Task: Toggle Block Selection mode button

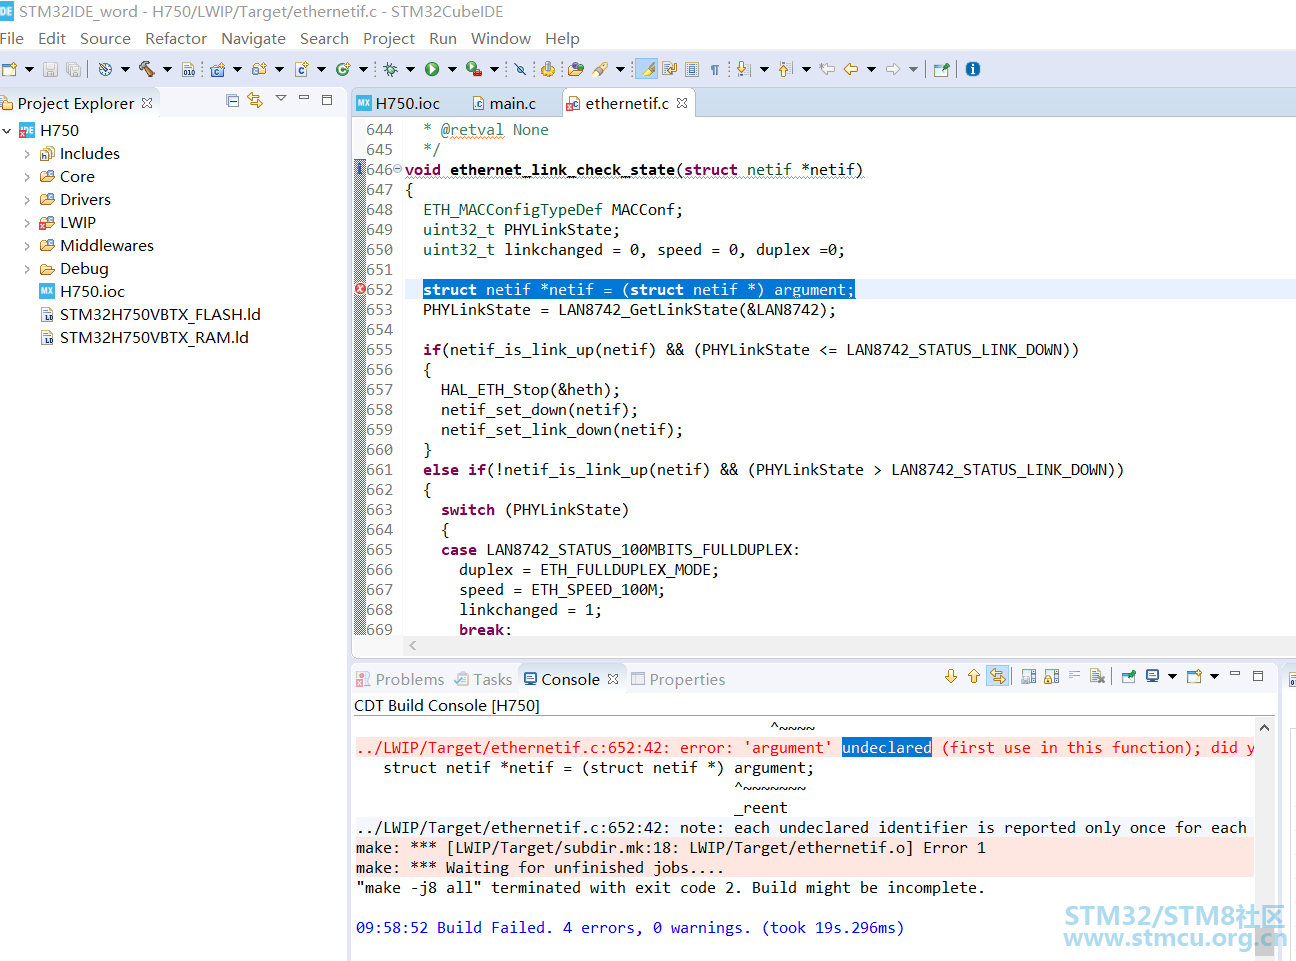Action: [x=692, y=69]
